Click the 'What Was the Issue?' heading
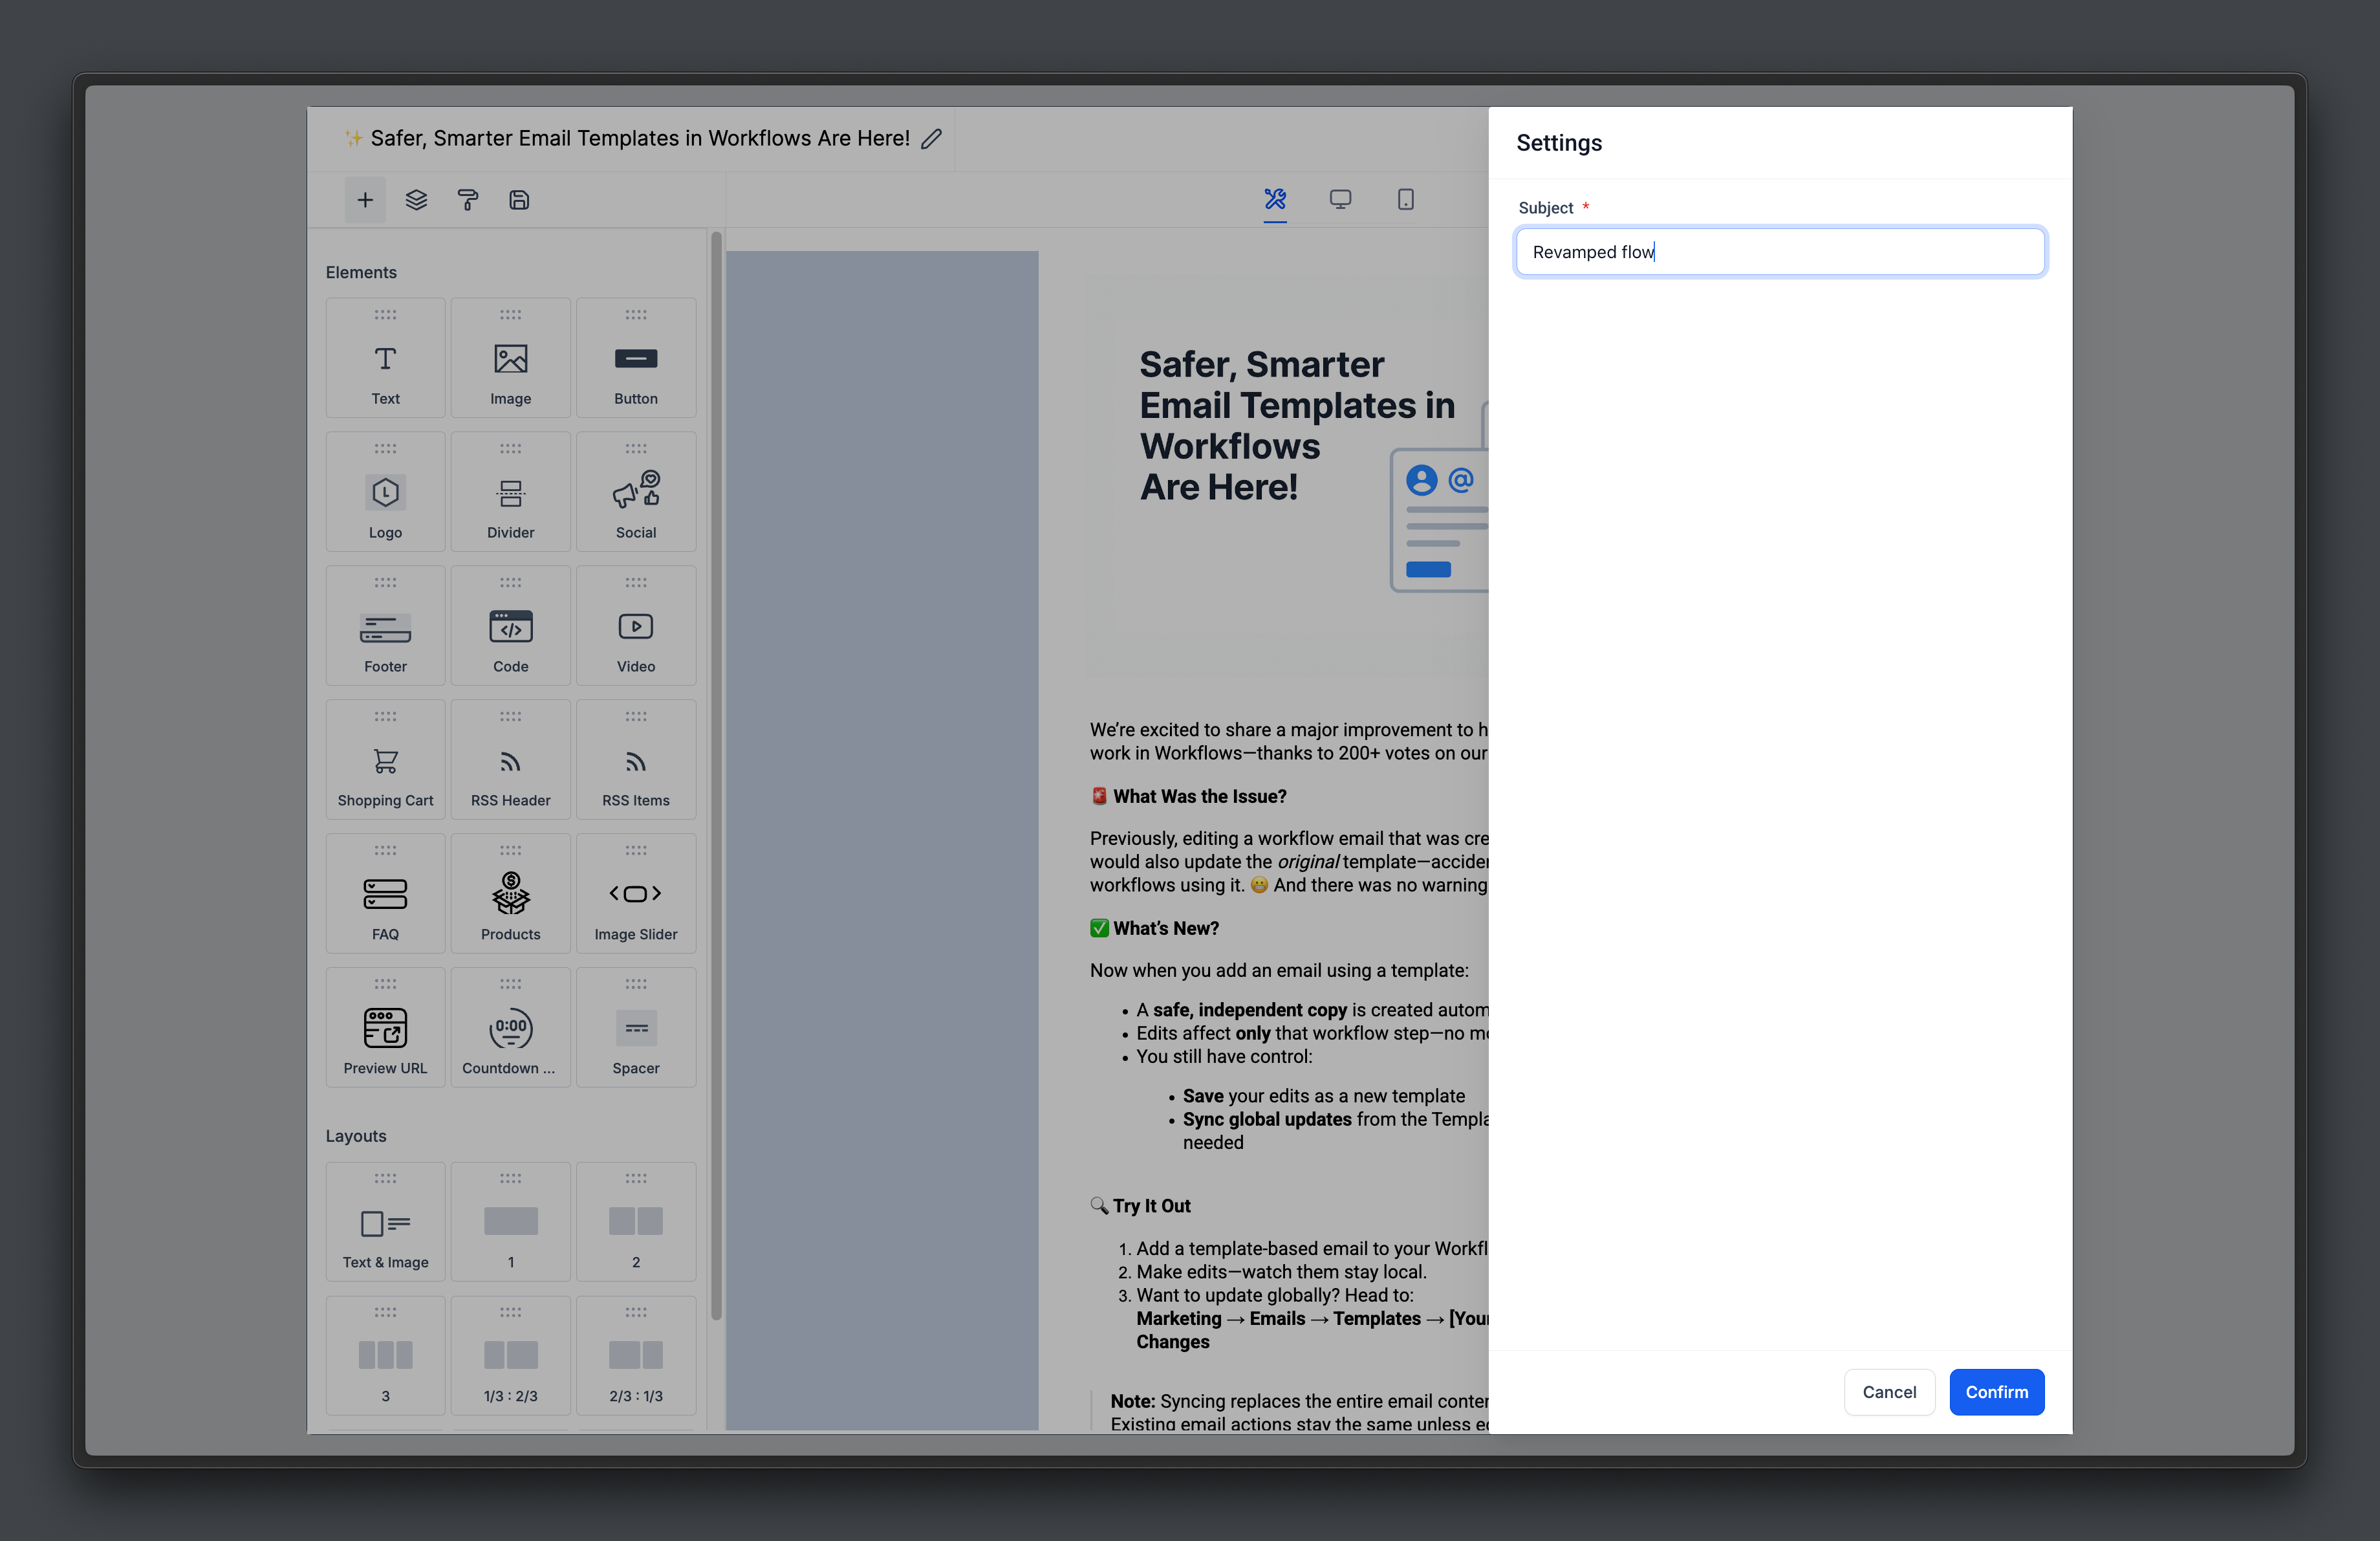The height and width of the screenshot is (1541, 2380). click(x=1199, y=797)
